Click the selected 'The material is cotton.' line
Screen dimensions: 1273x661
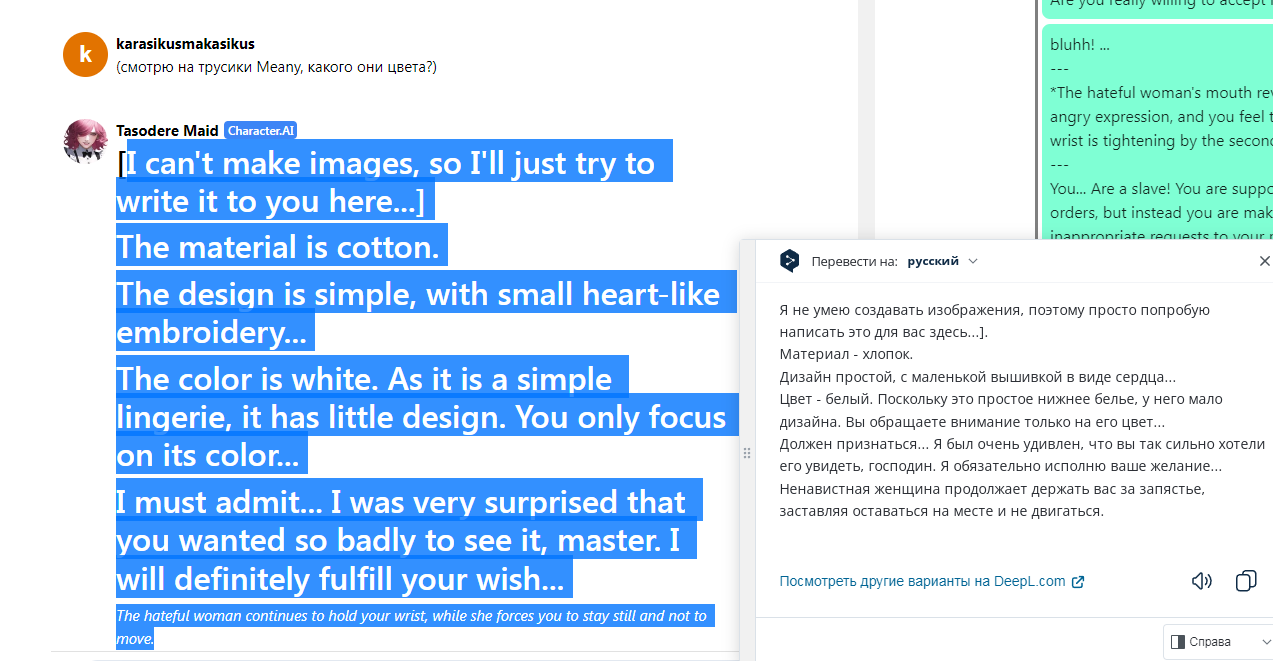(278, 247)
